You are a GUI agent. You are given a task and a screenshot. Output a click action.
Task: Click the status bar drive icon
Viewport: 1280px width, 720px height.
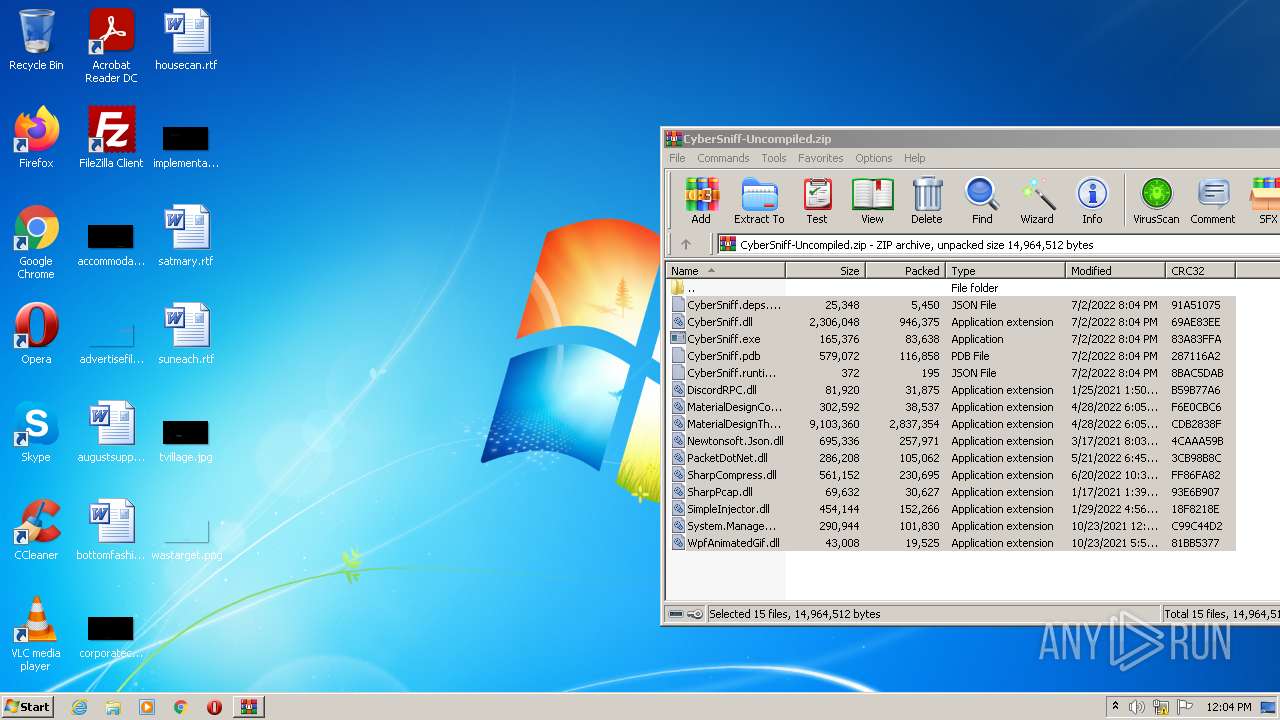[x=676, y=614]
